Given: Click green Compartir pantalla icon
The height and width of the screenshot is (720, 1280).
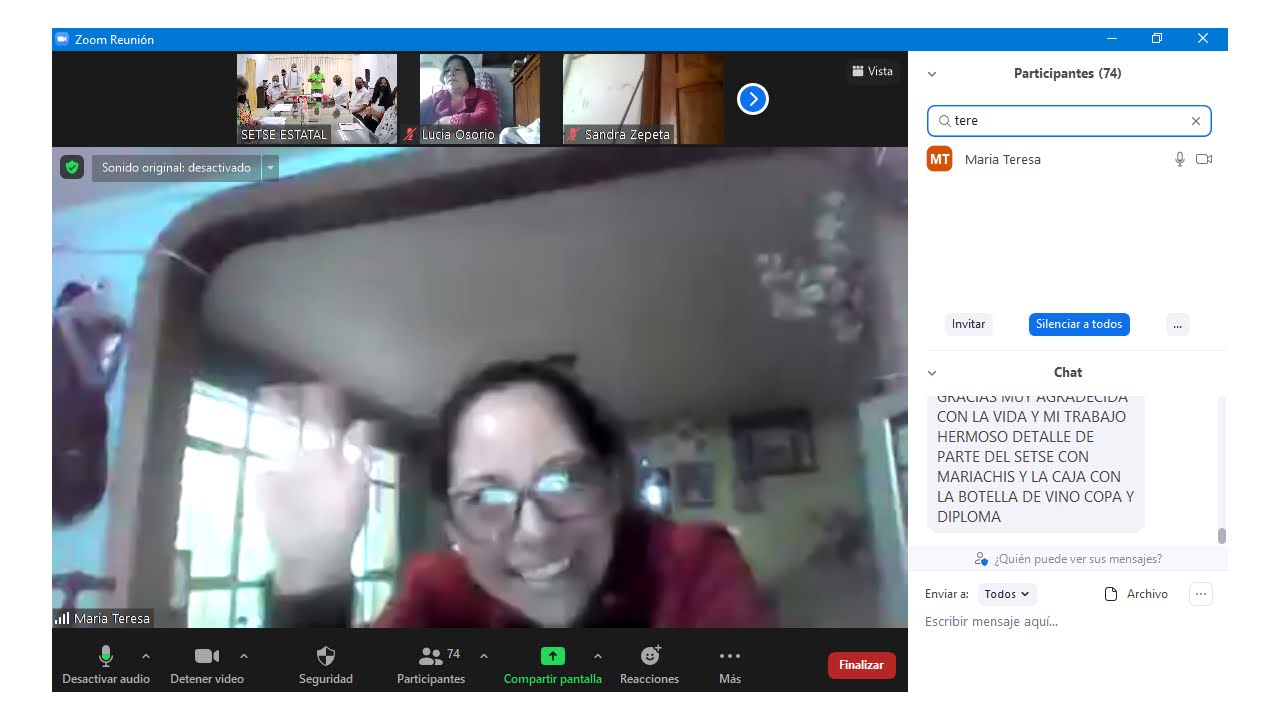Looking at the screenshot, I should (553, 656).
